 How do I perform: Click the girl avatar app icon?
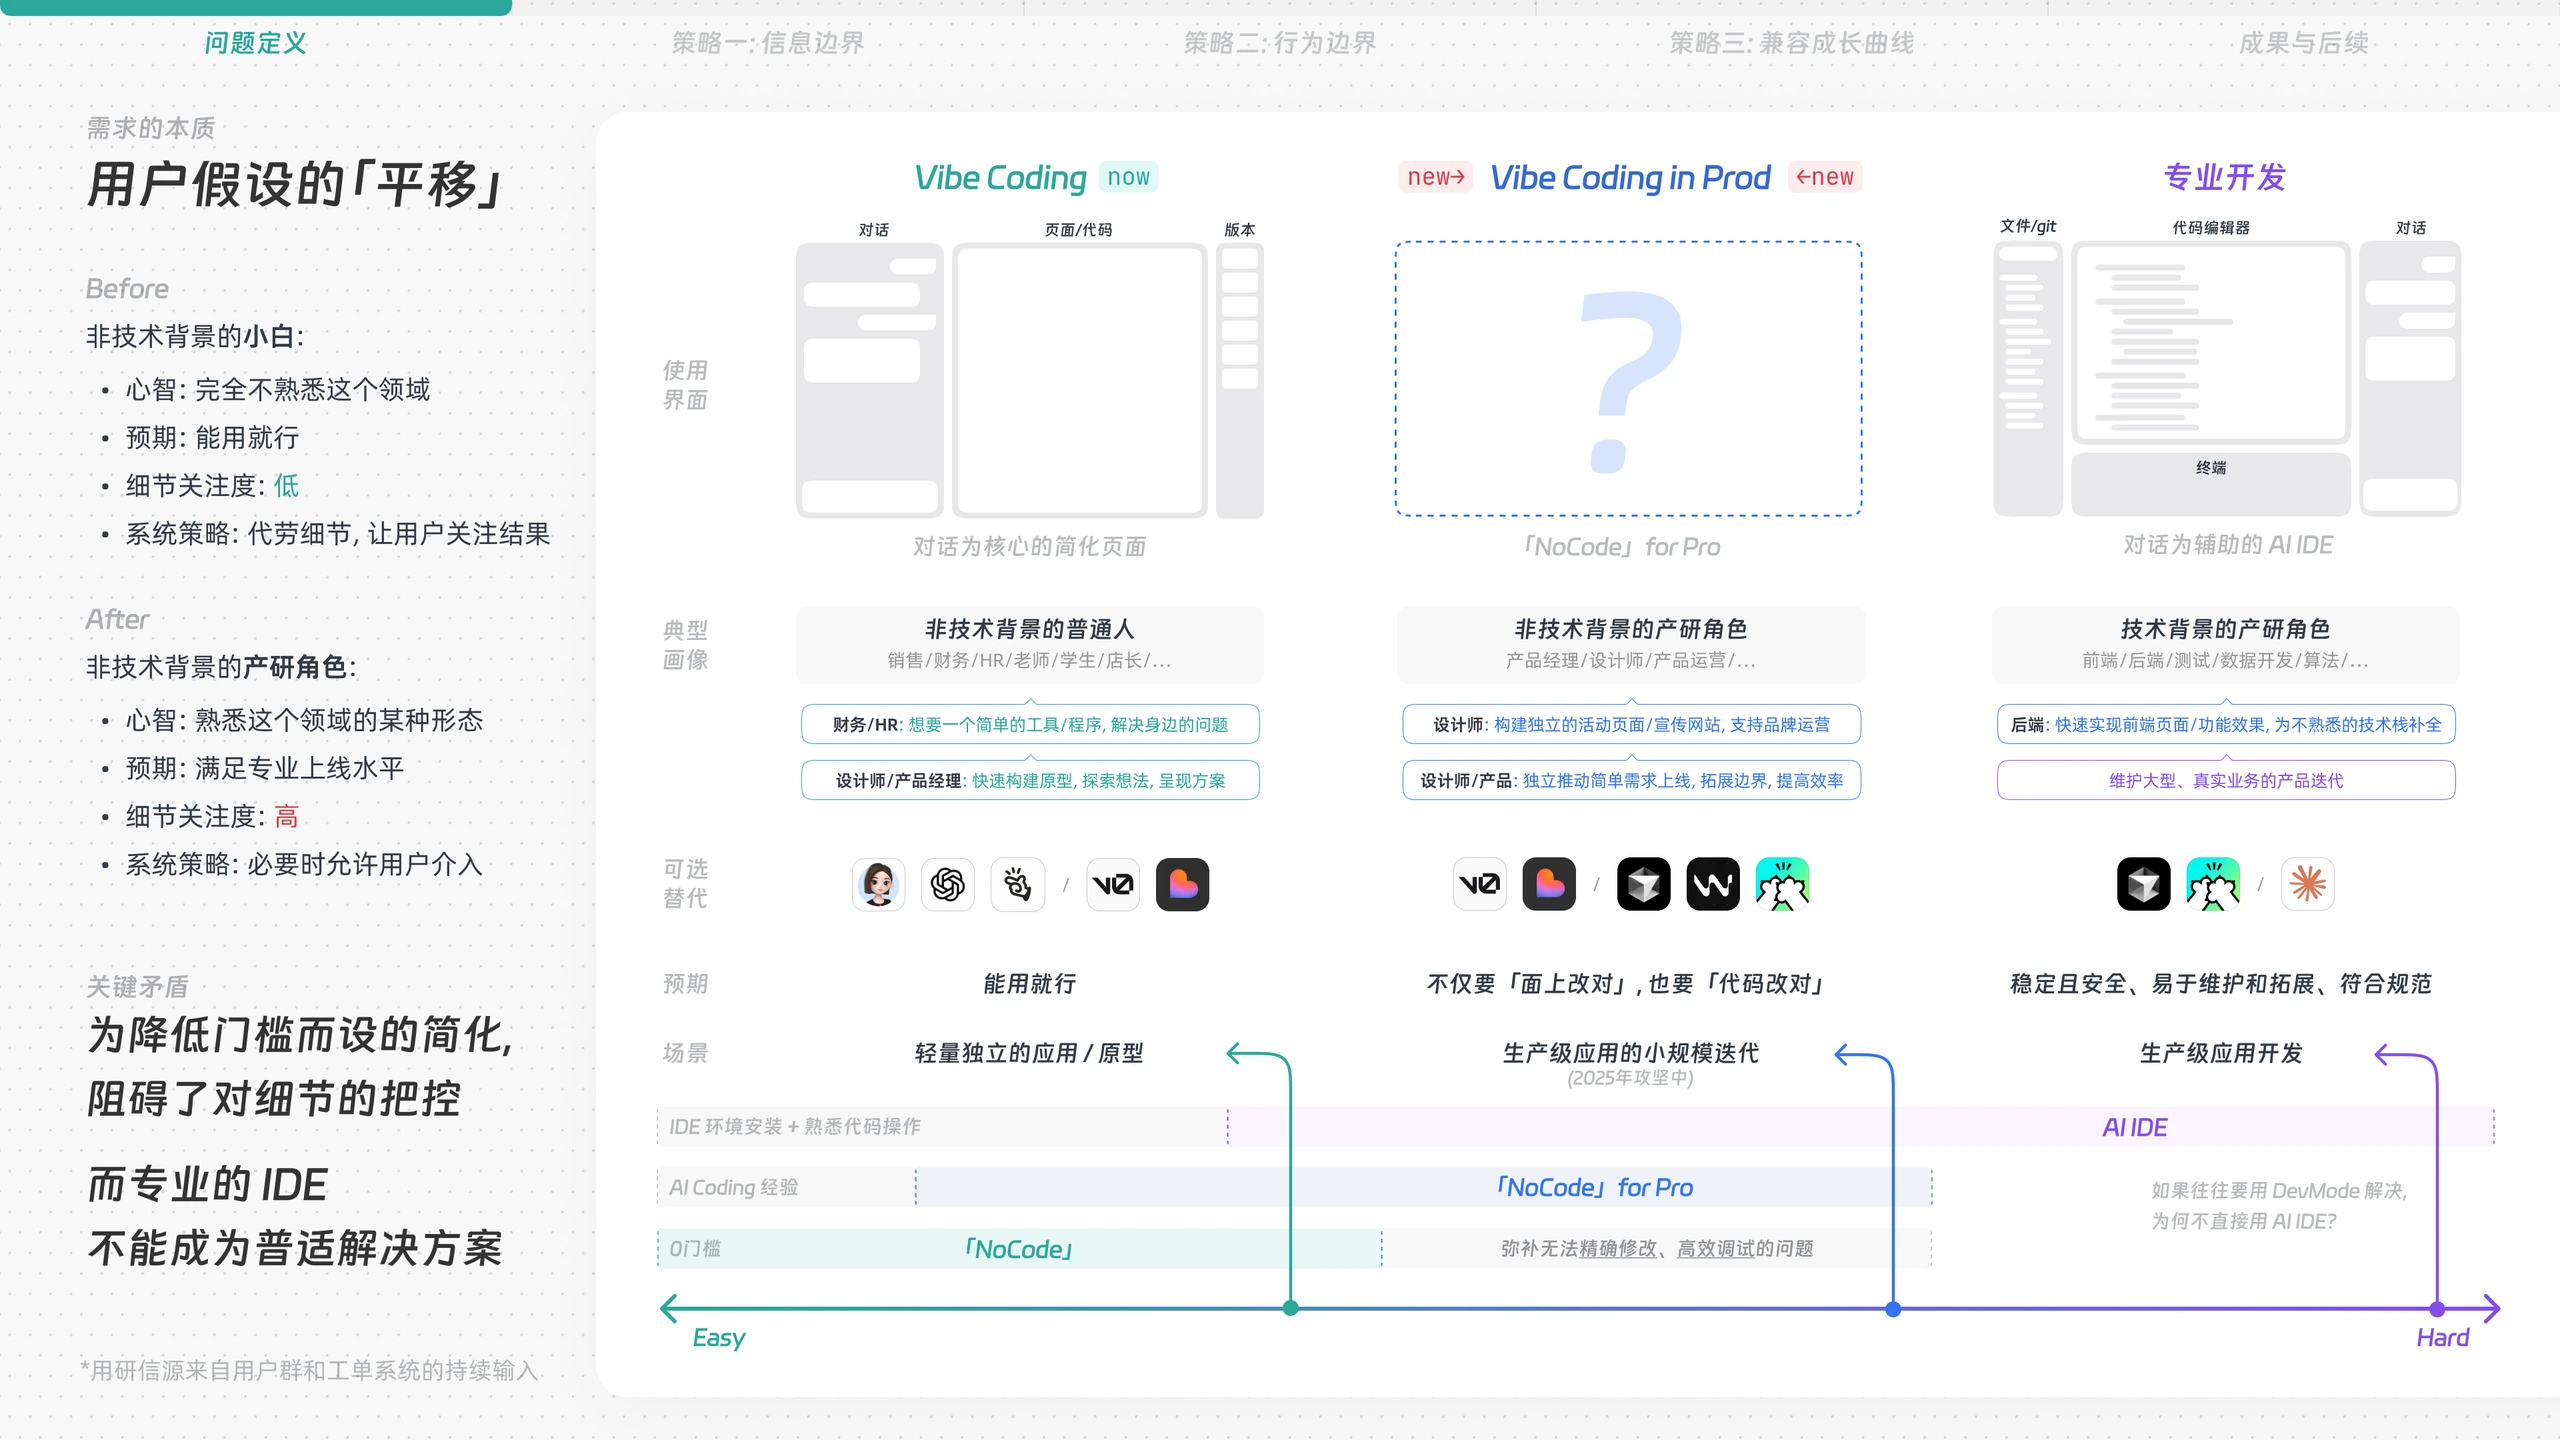(878, 884)
